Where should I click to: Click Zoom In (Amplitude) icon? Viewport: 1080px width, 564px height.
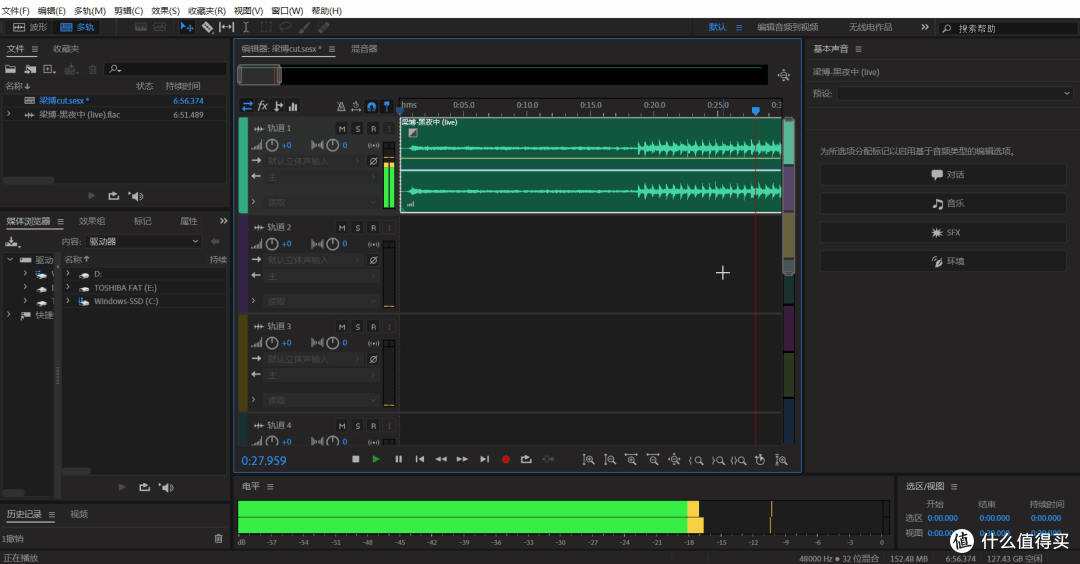(588, 460)
